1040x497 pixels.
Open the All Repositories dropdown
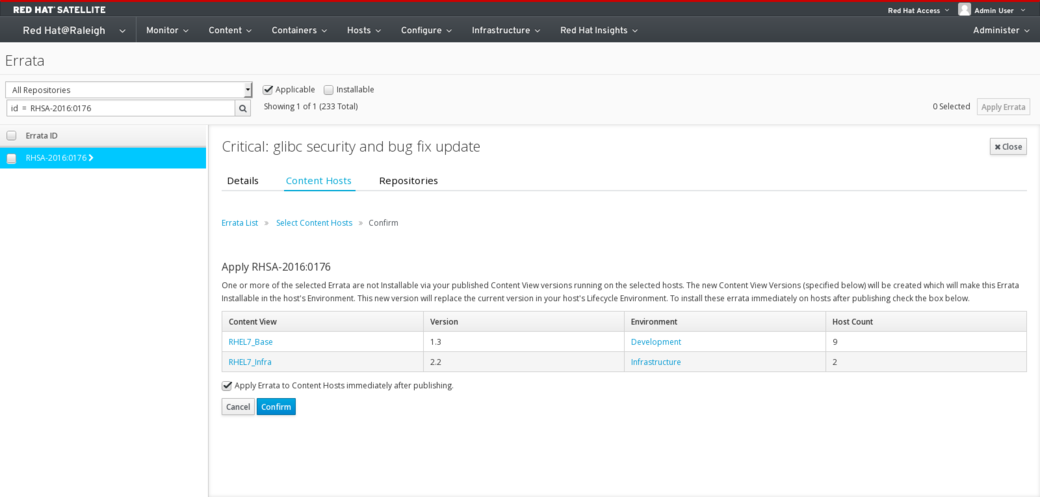129,90
